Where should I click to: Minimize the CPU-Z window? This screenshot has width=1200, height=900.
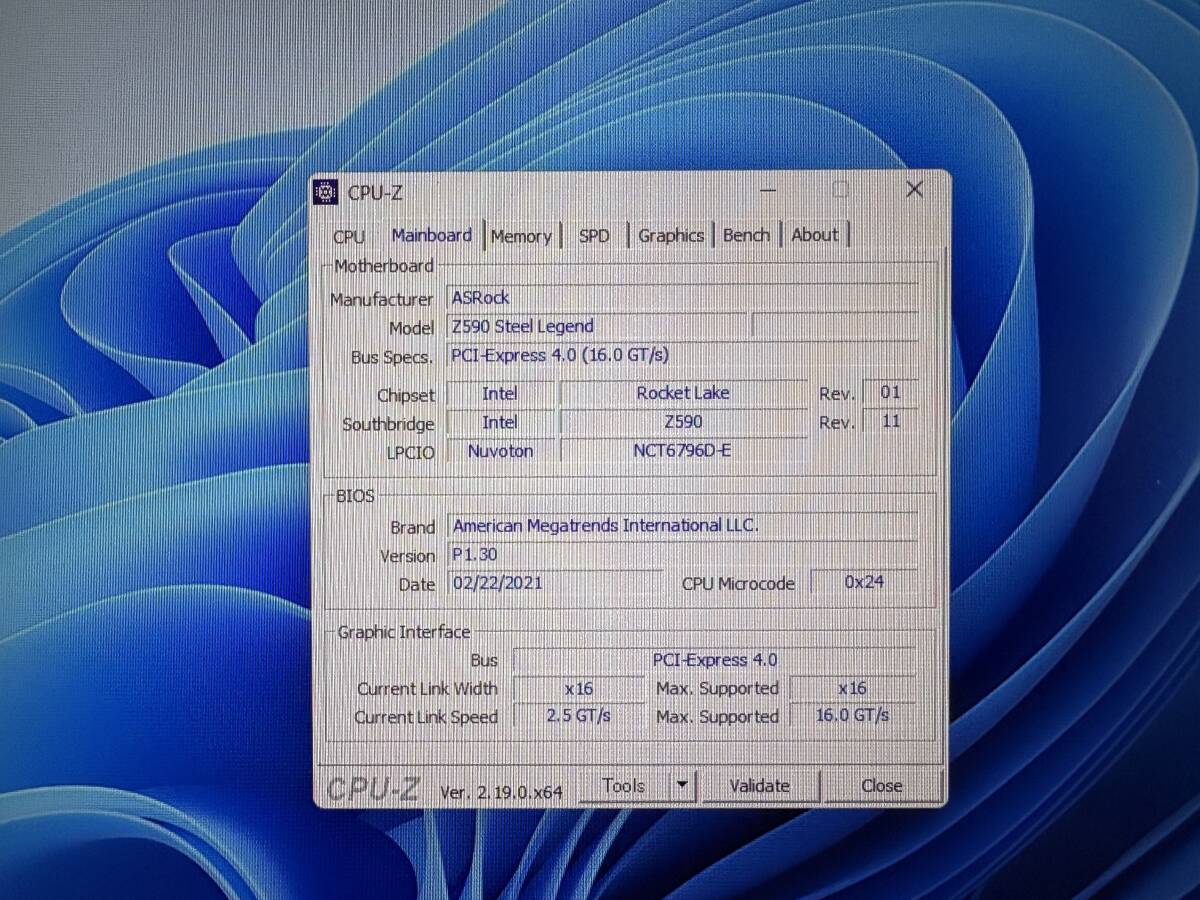tap(768, 190)
